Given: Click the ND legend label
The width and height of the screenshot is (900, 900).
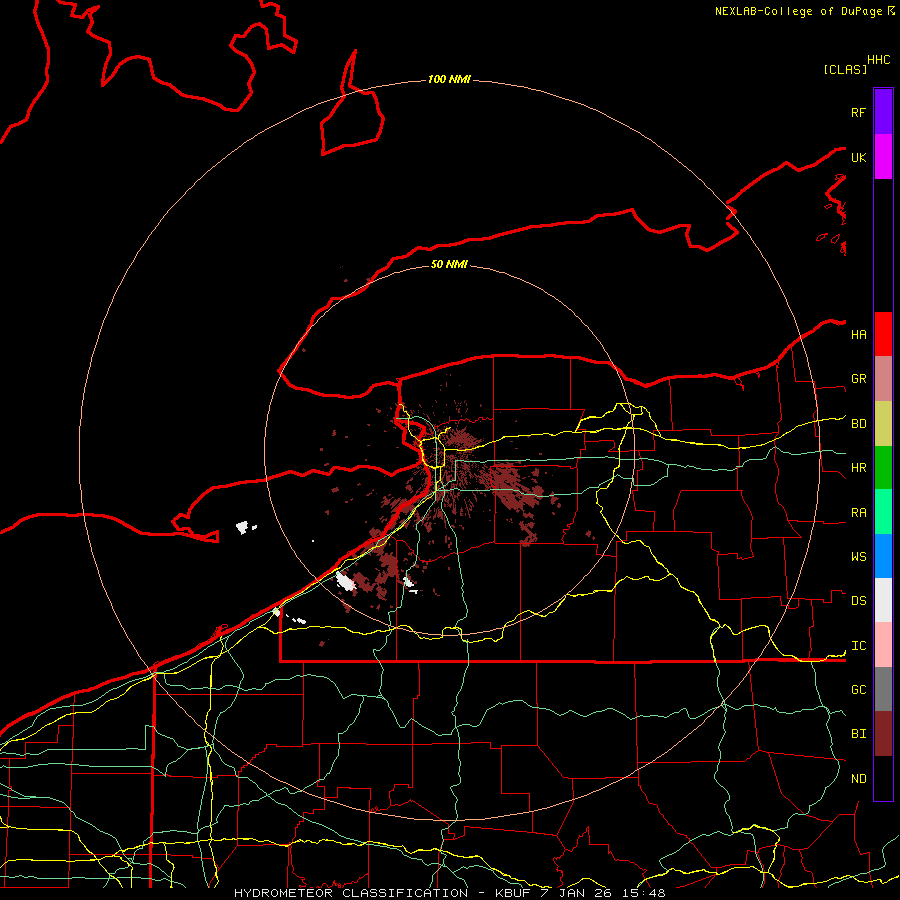Looking at the screenshot, I should click(858, 779).
